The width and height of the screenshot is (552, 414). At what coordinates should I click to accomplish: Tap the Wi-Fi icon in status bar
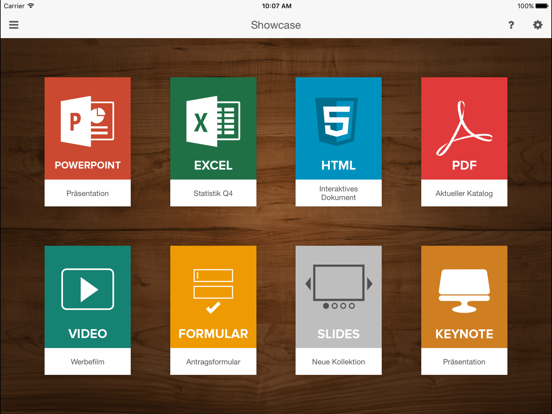pos(31,6)
